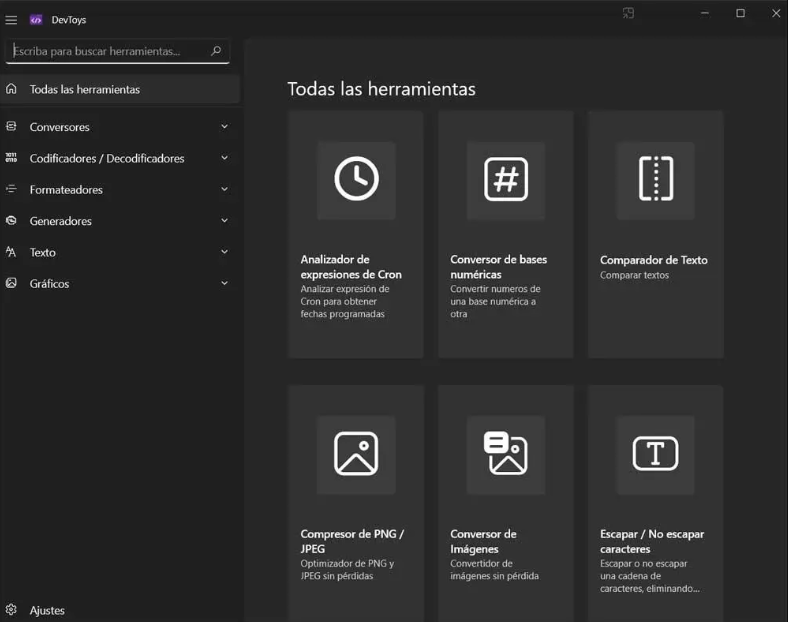This screenshot has height=622, width=788.
Task: Open the Formateadores menu item
Action: pyautogui.click(x=66, y=190)
